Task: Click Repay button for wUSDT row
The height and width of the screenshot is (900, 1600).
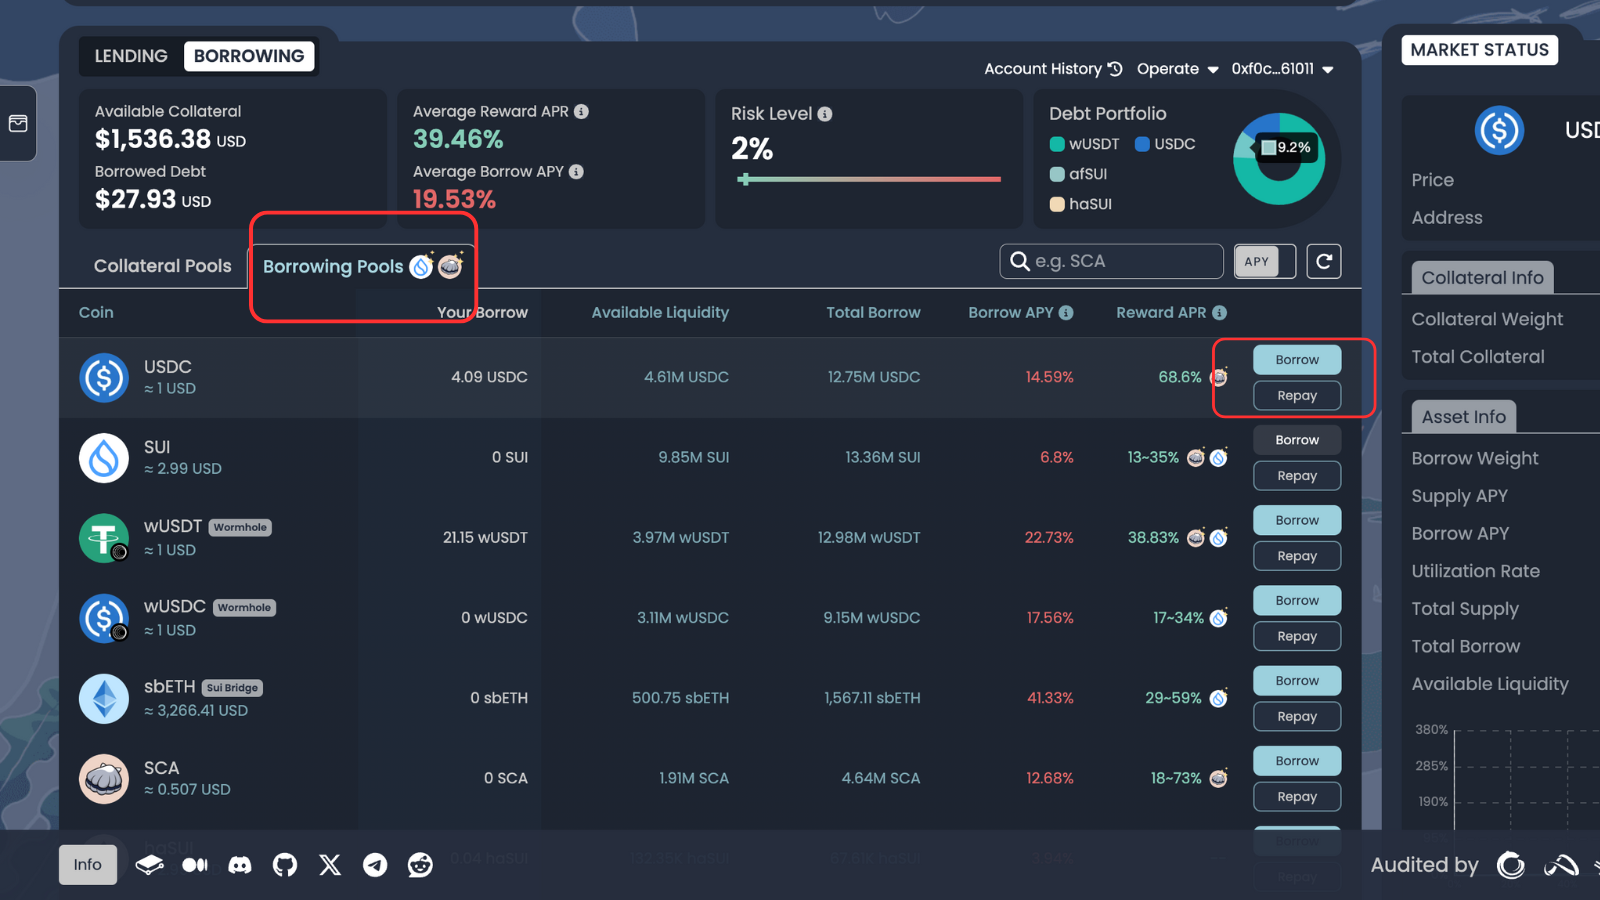Action: coord(1297,556)
